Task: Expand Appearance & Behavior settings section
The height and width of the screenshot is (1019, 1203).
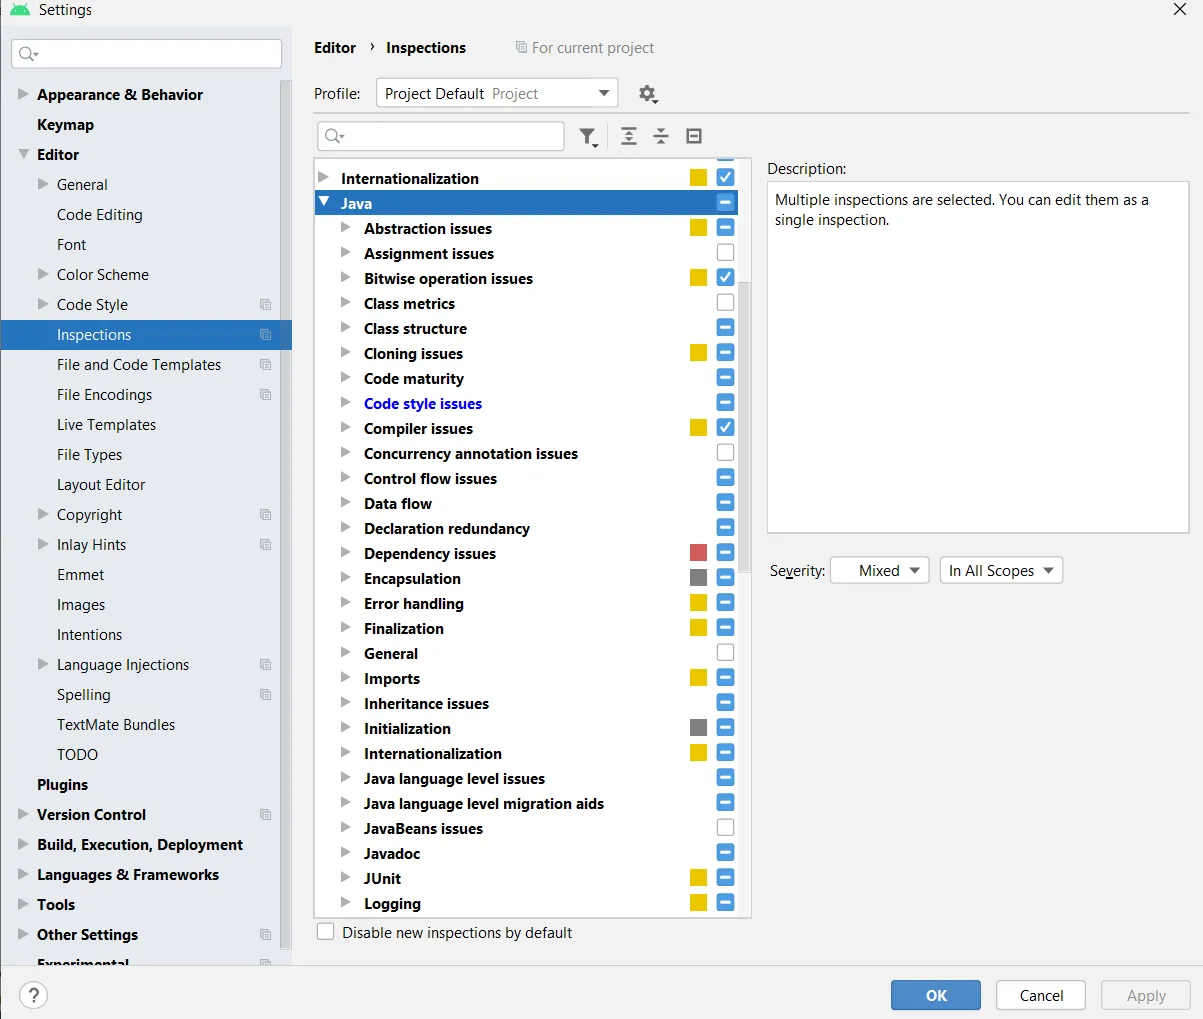Action: [23, 94]
